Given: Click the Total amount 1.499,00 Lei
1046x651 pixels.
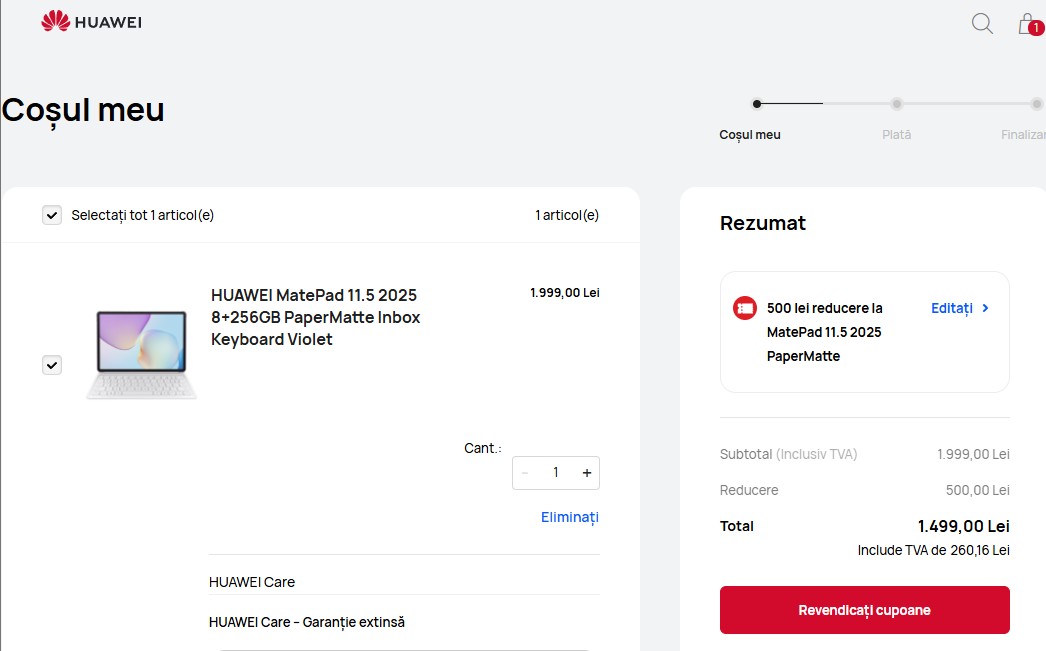Looking at the screenshot, I should 963,526.
